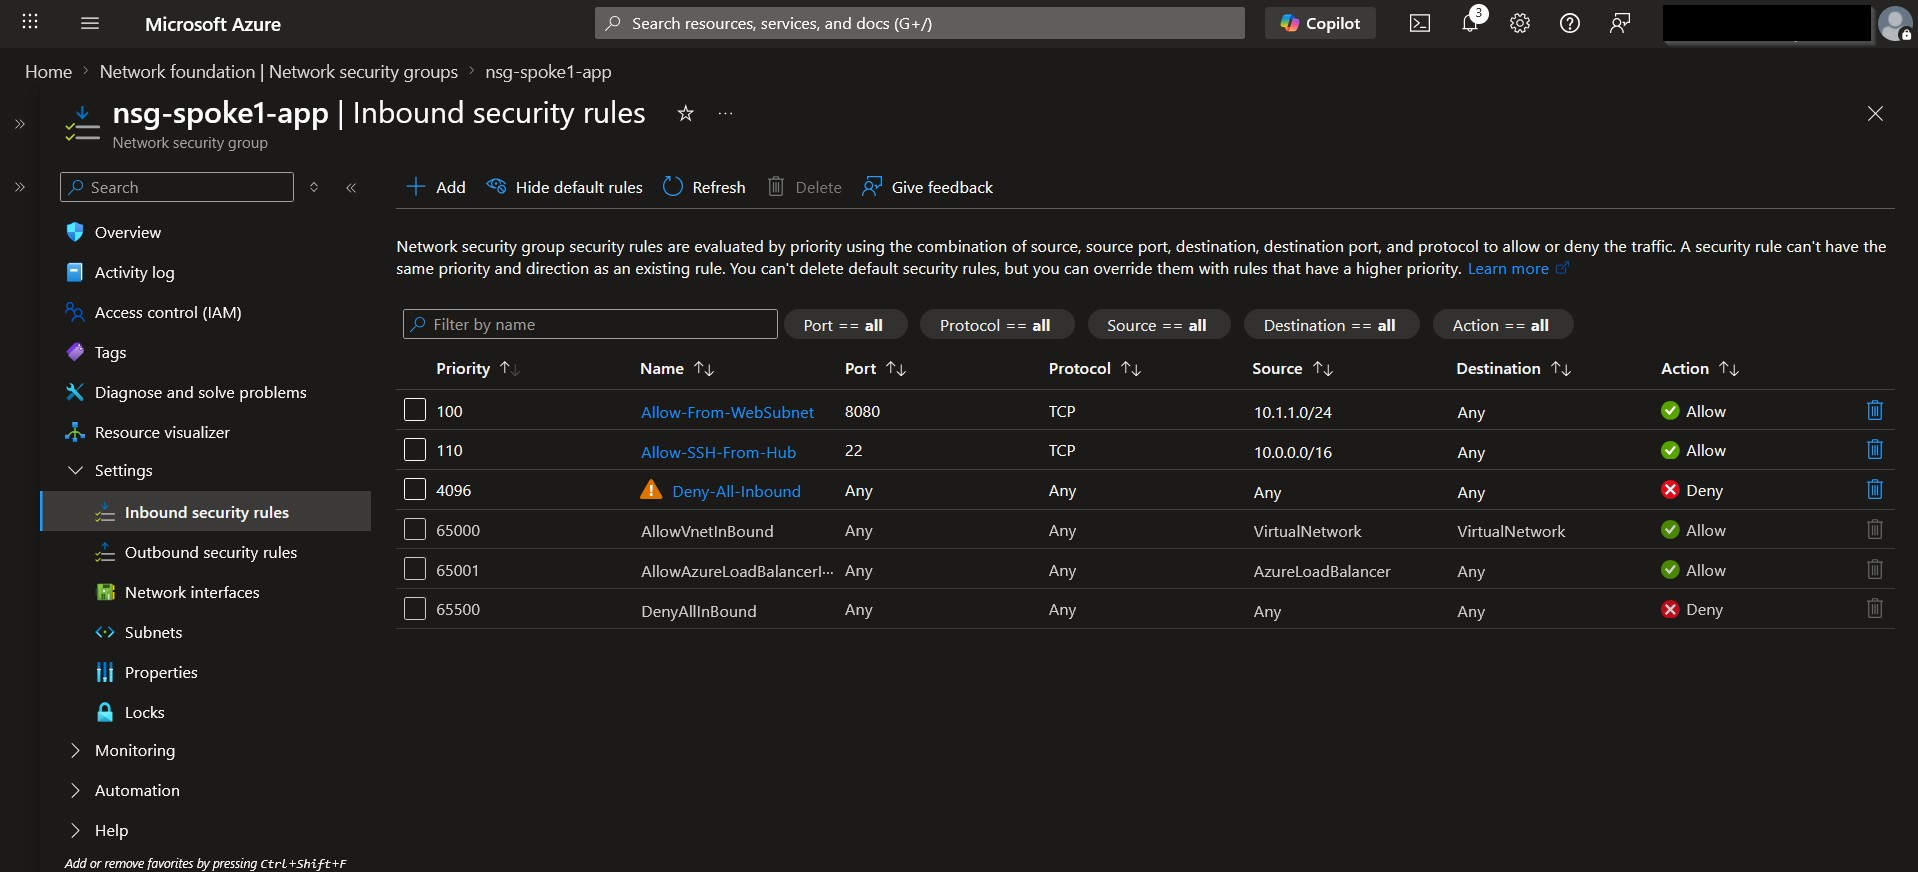
Task: Click the trash icon for AllowAzureLoadBalancerInBound
Action: pyautogui.click(x=1875, y=570)
